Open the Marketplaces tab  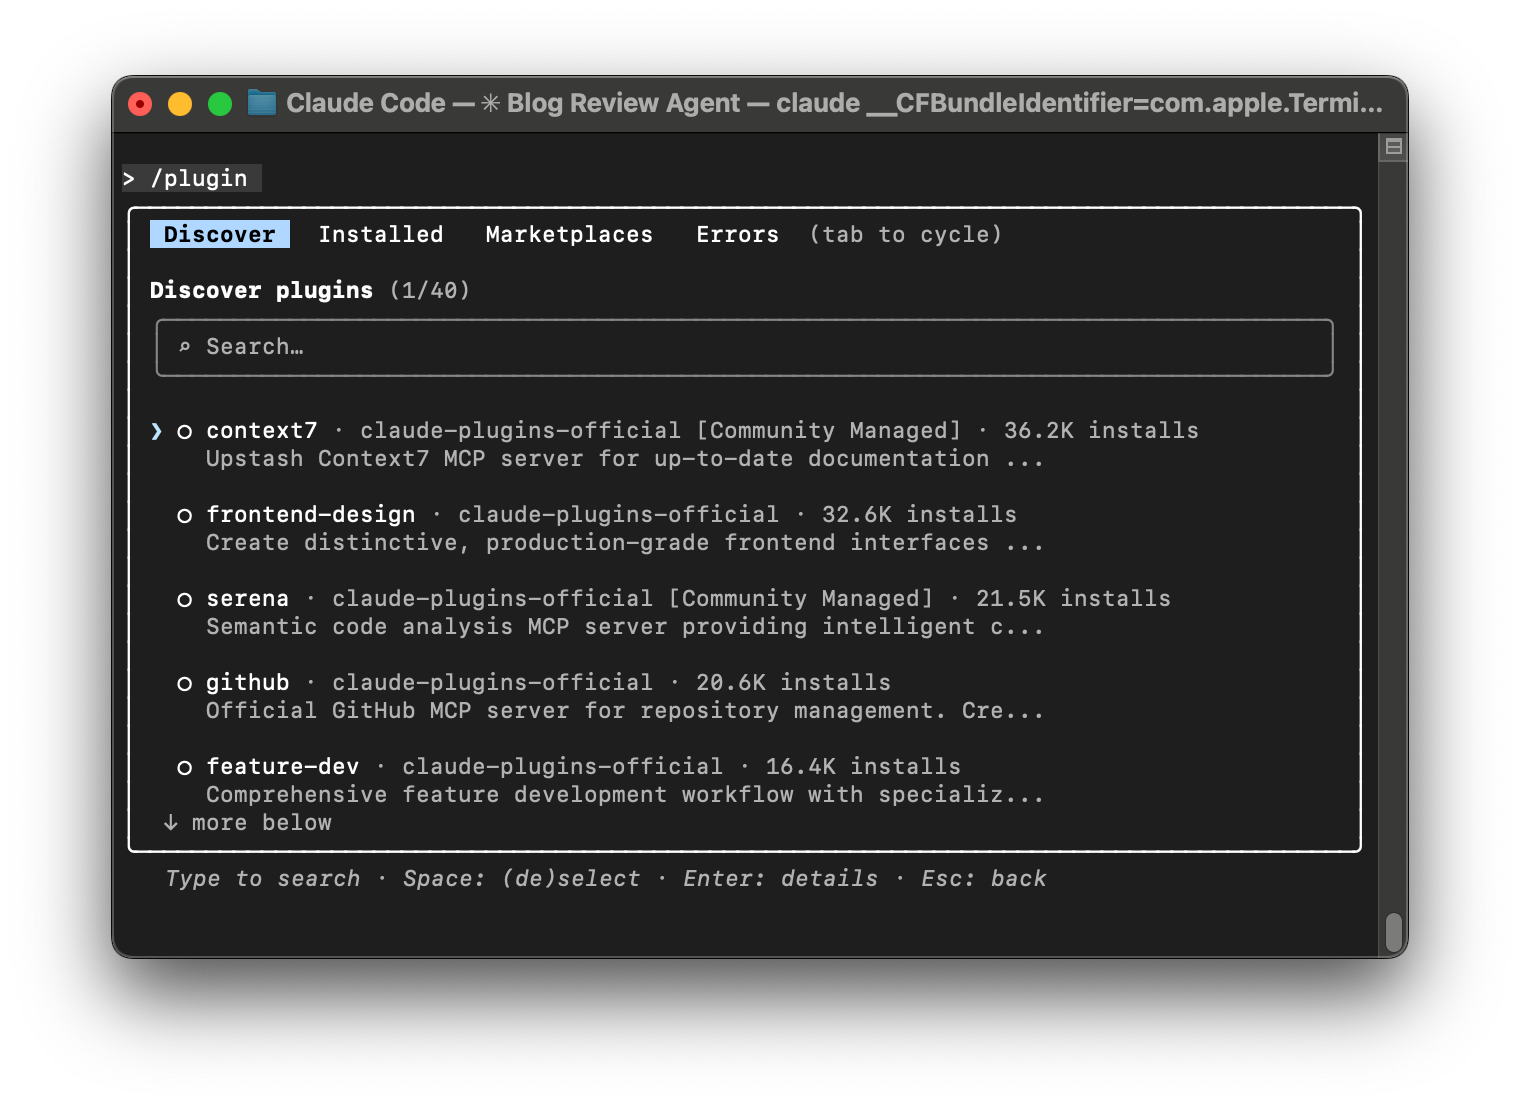(568, 234)
